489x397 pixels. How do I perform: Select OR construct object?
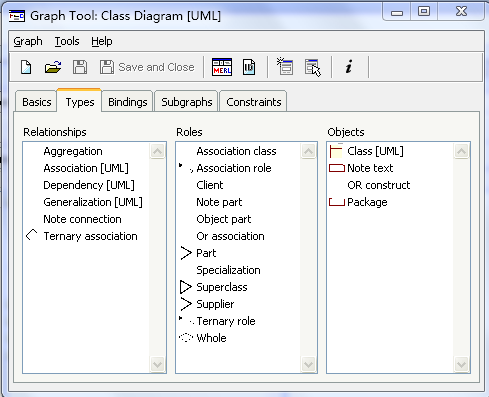click(x=379, y=185)
